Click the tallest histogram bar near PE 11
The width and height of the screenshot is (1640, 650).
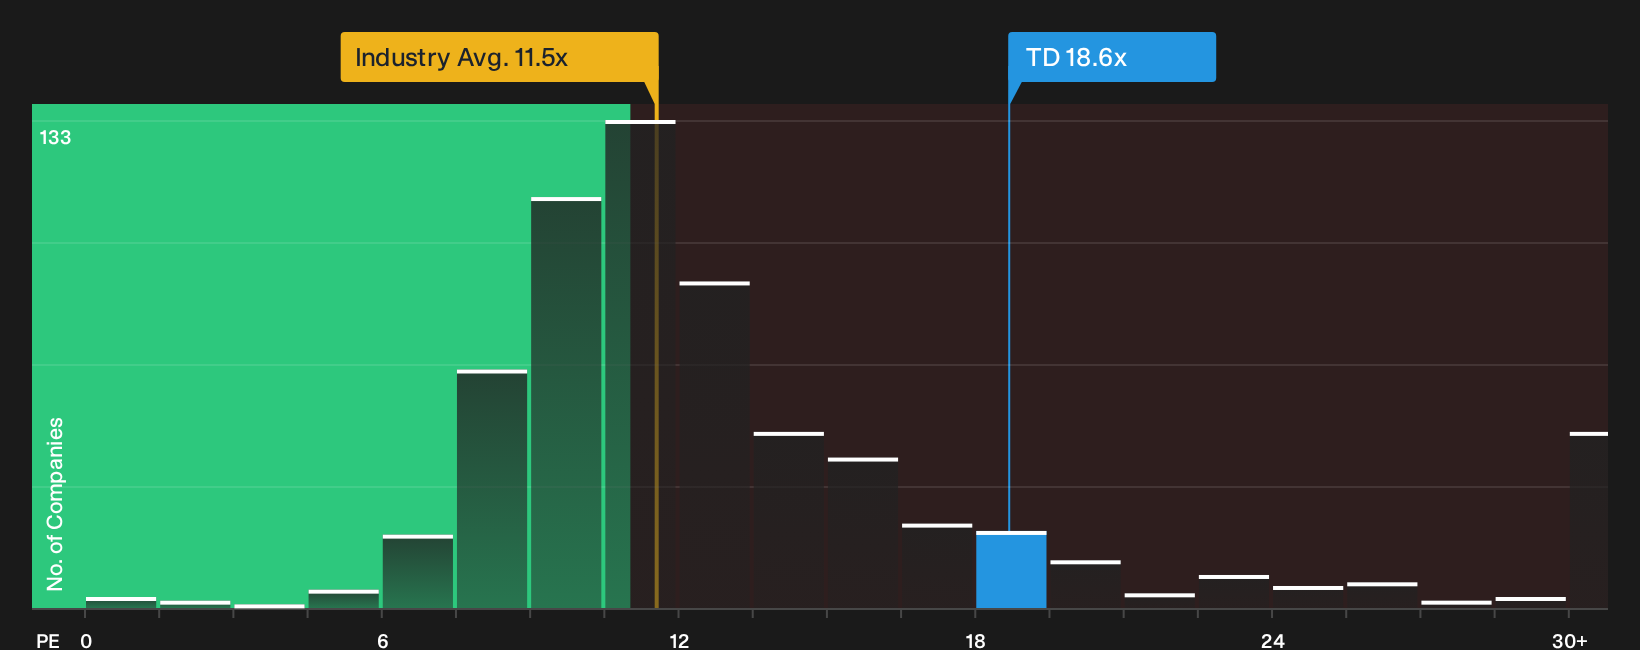(640, 365)
